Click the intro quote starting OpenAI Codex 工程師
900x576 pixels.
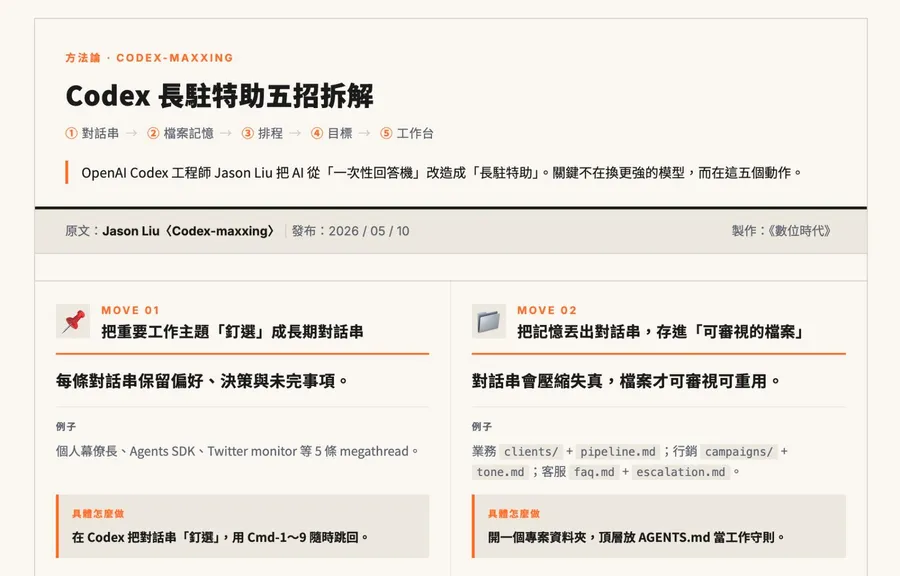pyautogui.click(x=441, y=173)
